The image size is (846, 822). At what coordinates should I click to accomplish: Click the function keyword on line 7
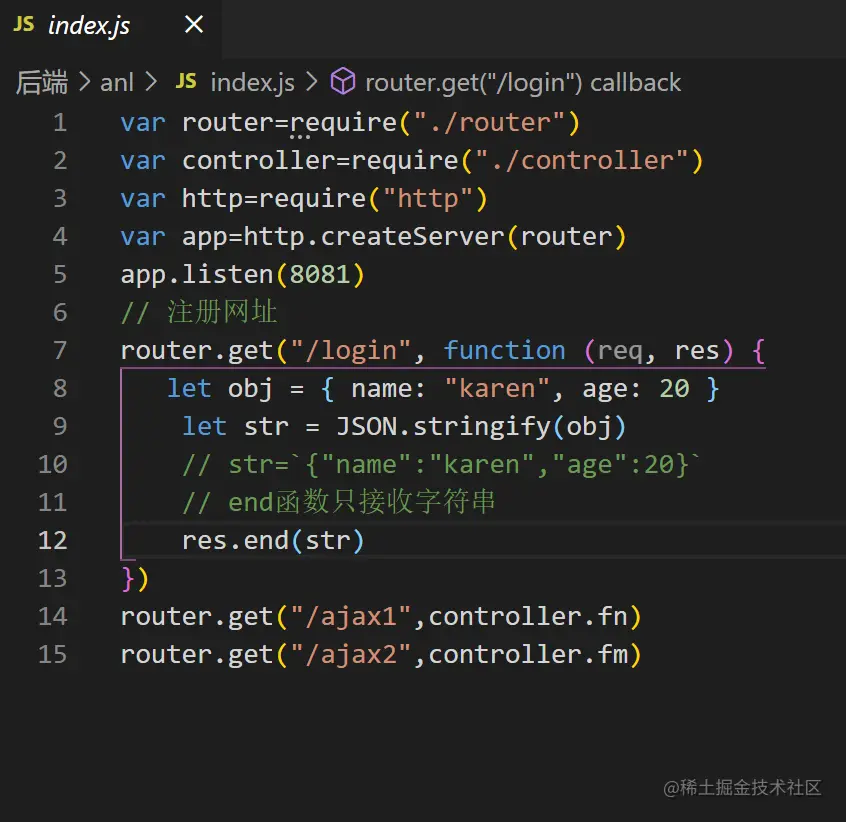[x=504, y=351]
